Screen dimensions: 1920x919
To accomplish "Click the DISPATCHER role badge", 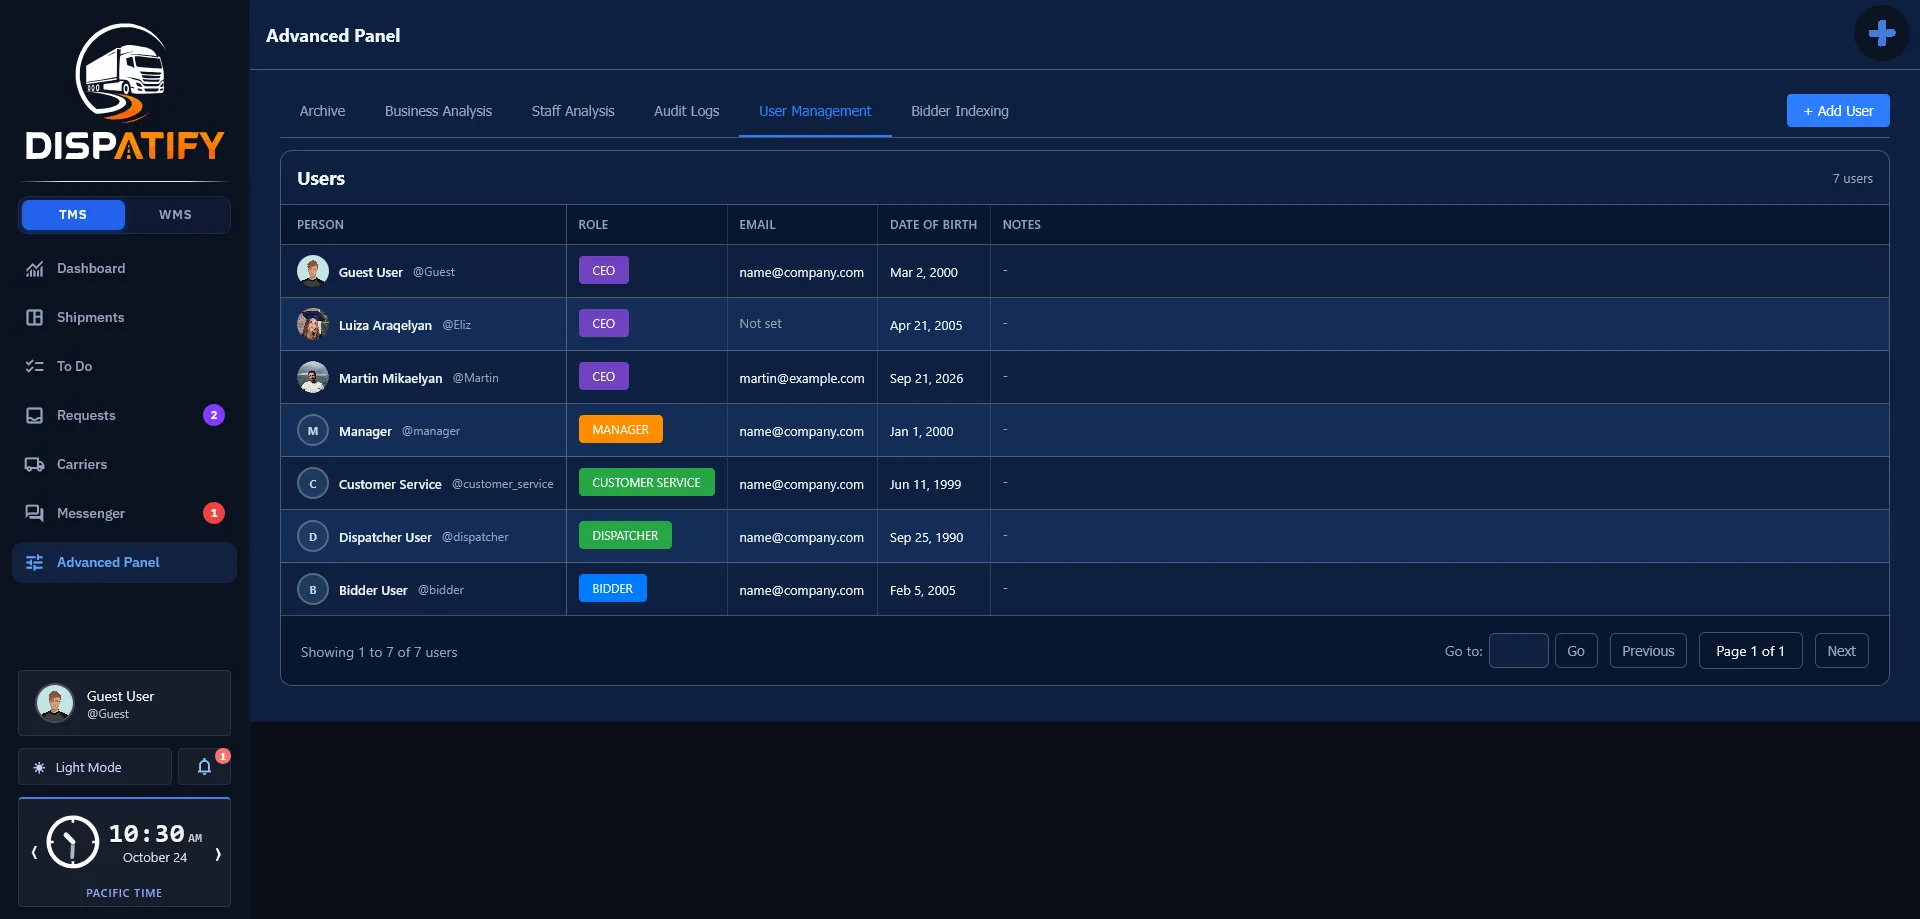I will [625, 535].
